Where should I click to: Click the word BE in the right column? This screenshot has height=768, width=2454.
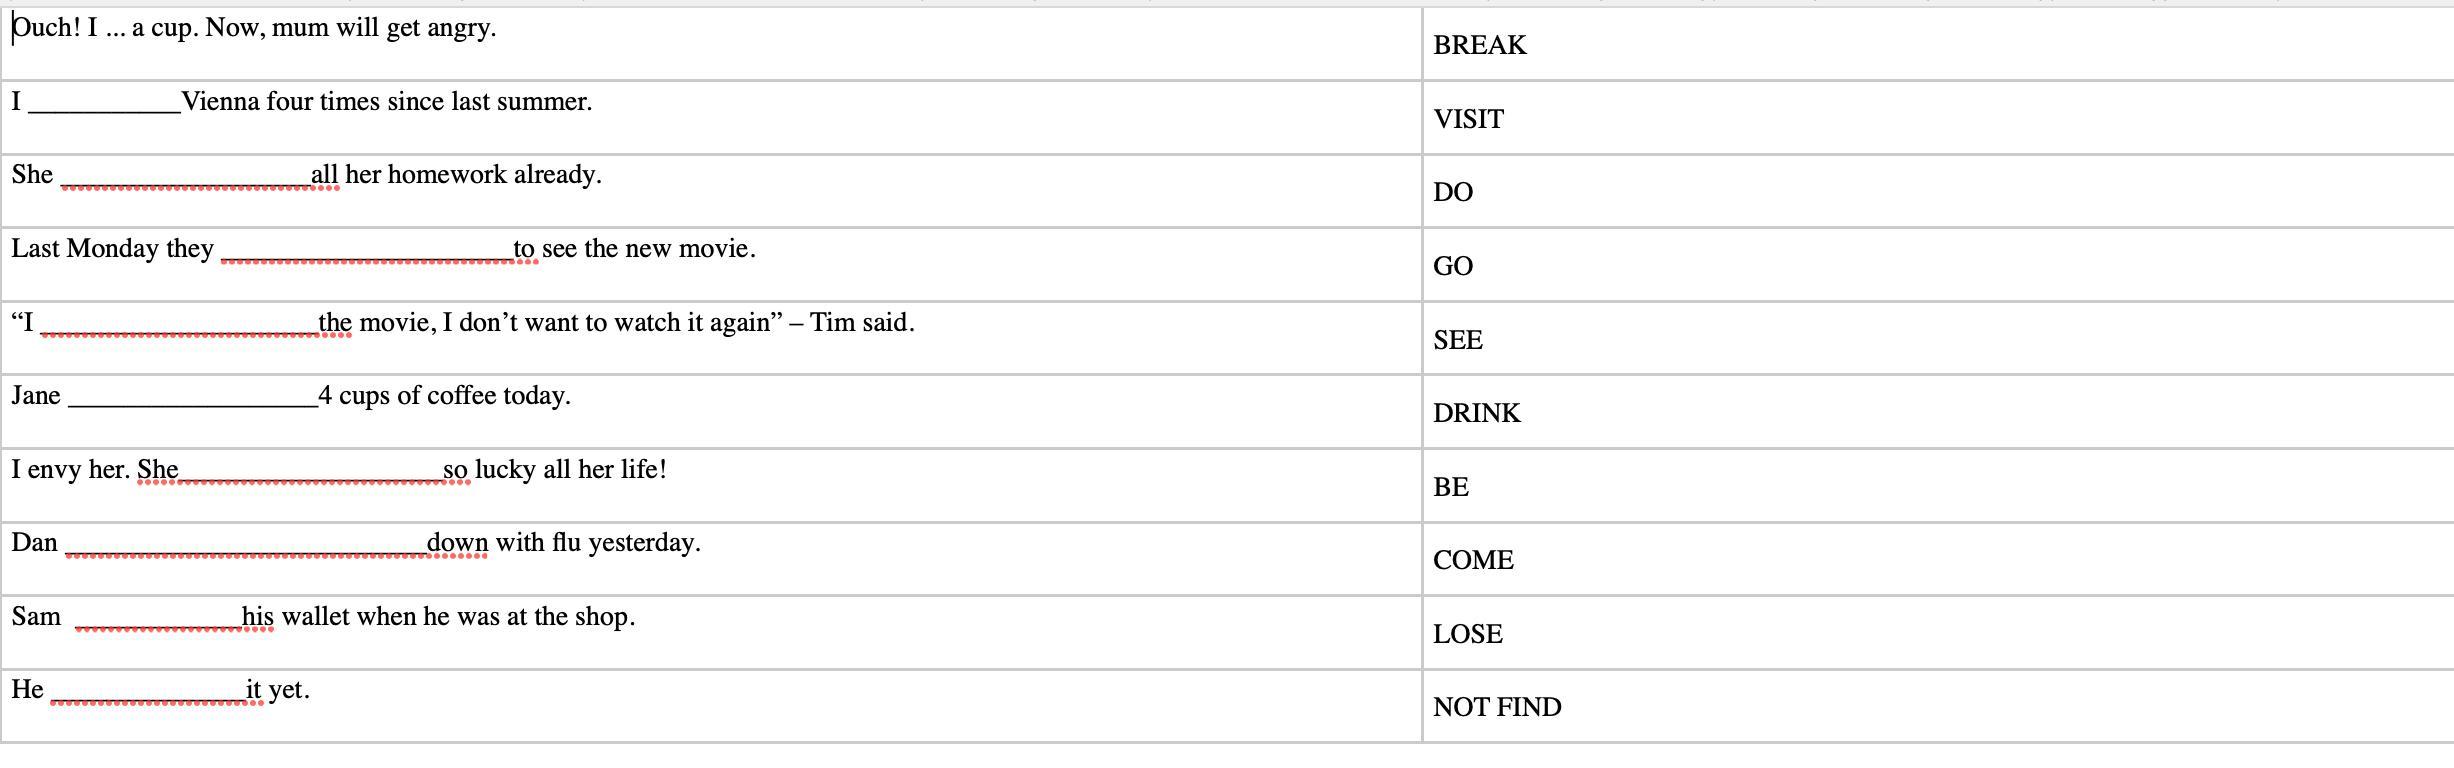pyautogui.click(x=1451, y=488)
